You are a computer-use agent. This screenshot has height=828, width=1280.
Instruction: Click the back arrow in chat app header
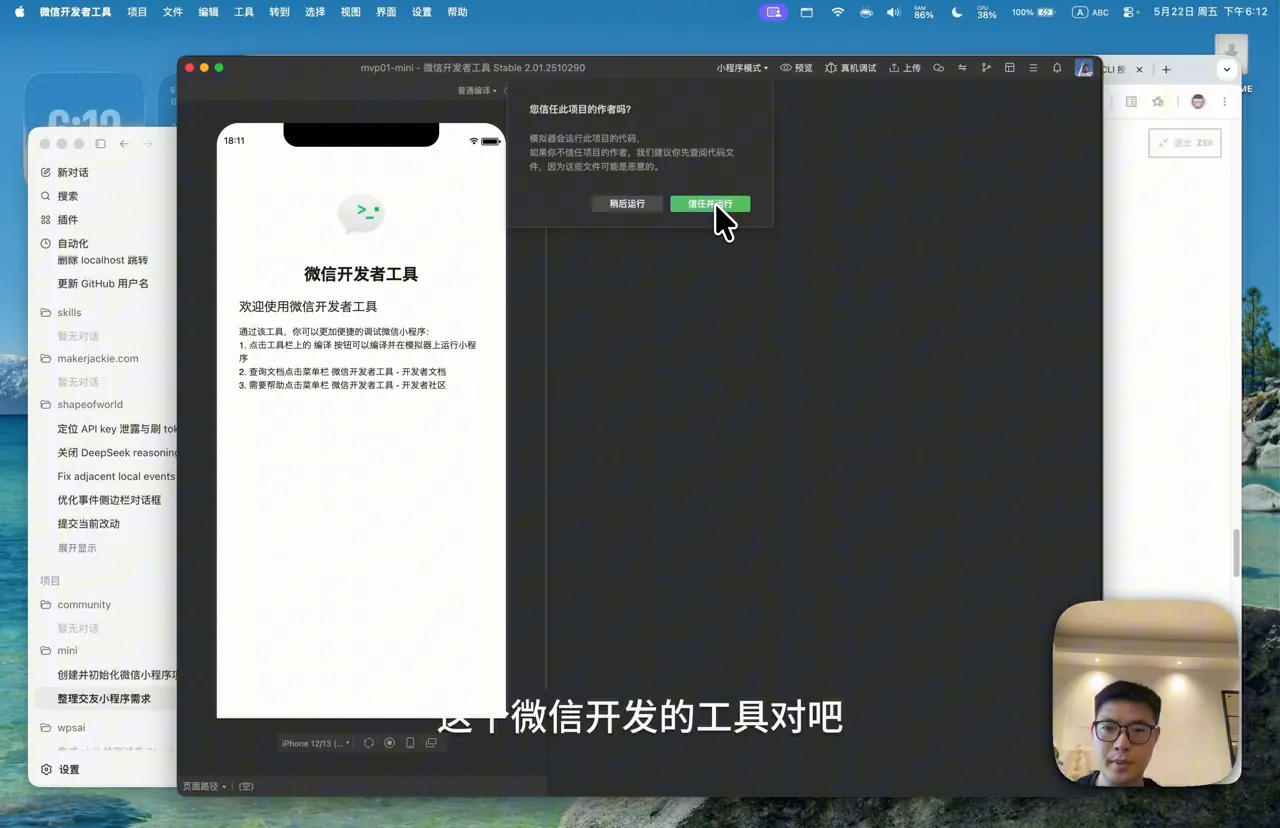click(x=124, y=144)
